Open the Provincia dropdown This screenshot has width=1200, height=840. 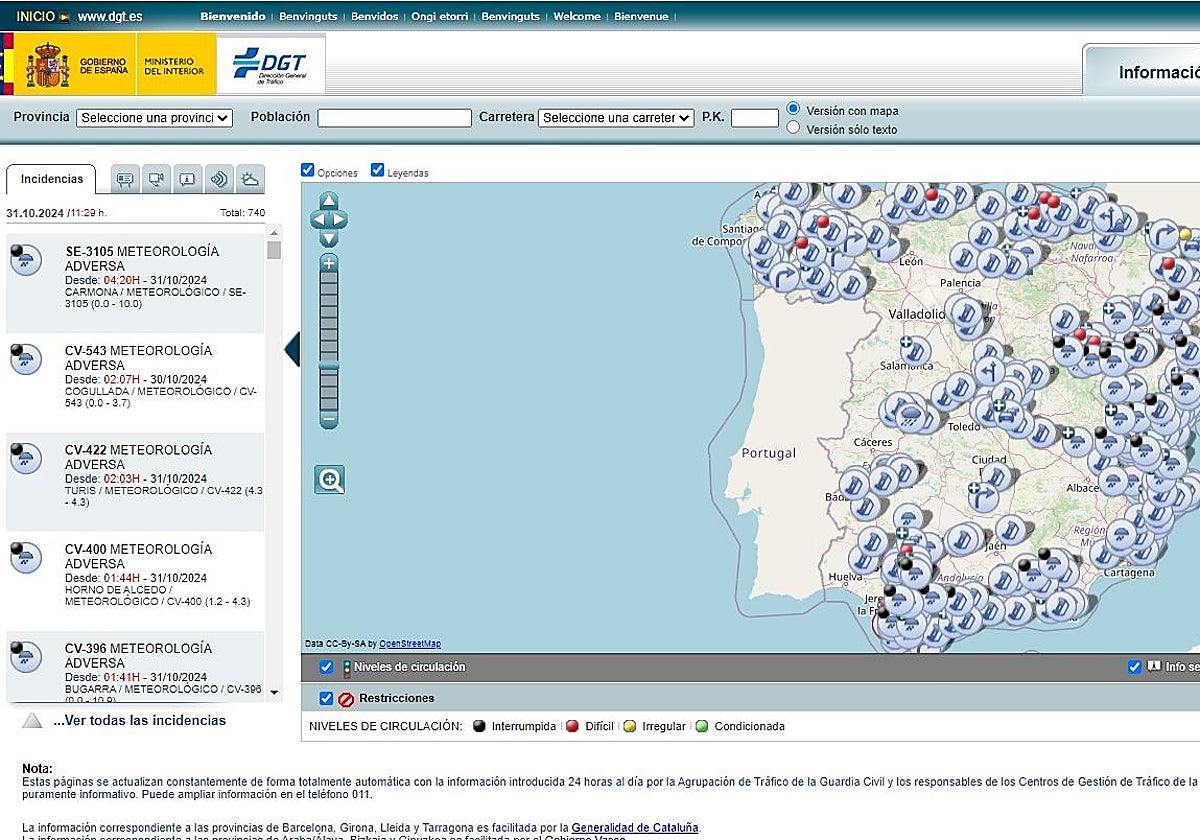pyautogui.click(x=154, y=118)
